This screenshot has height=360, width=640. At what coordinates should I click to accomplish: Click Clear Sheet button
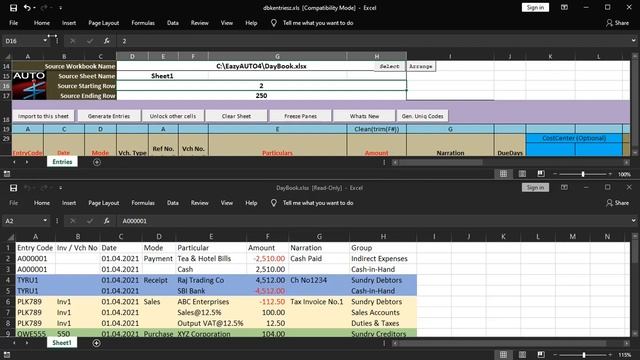pos(236,116)
